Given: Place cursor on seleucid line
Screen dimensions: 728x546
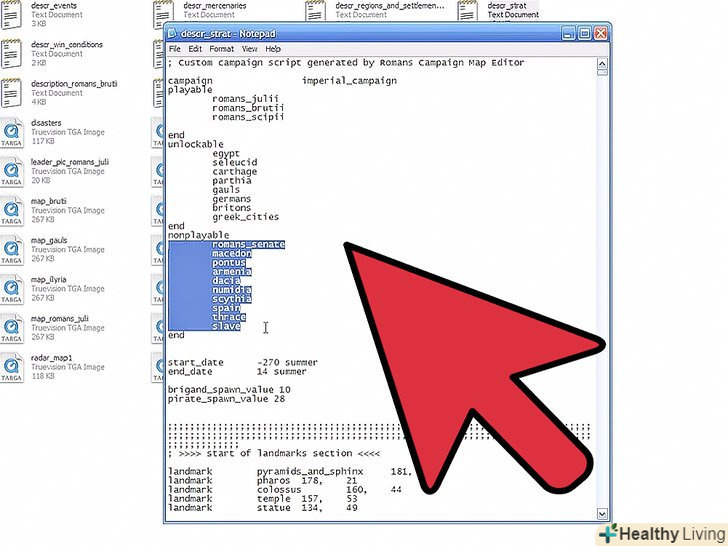Looking at the screenshot, I should click(x=234, y=162).
